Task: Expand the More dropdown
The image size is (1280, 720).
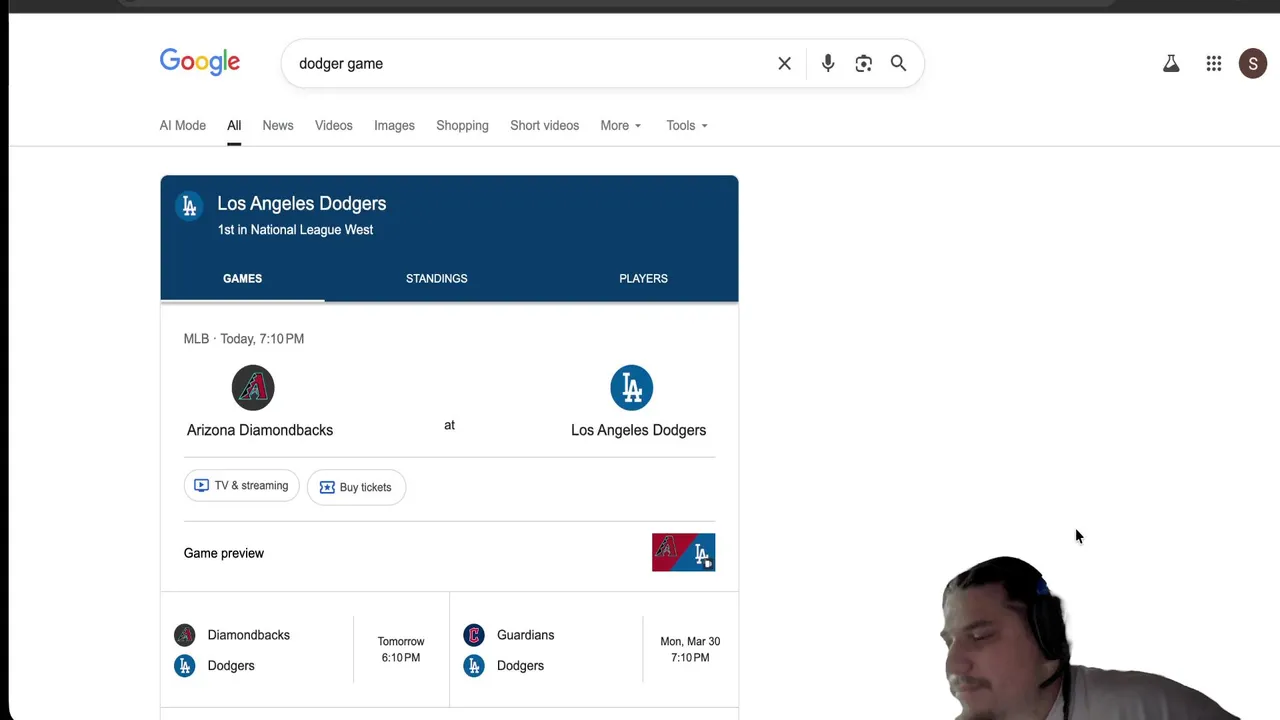Action: pos(621,126)
